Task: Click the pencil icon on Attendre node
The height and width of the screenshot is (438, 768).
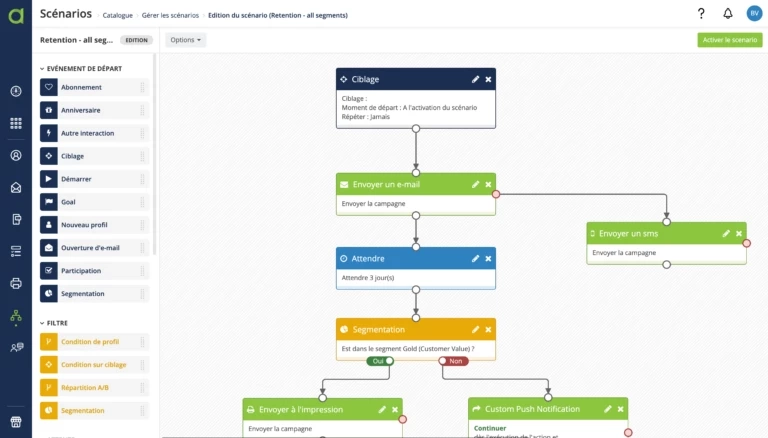Action: pyautogui.click(x=475, y=258)
